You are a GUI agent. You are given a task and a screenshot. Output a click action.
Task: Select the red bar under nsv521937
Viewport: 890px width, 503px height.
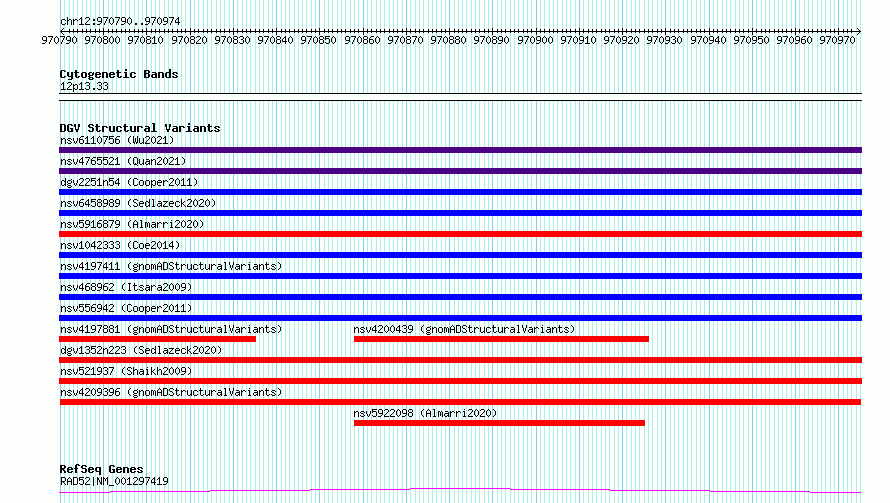460,381
